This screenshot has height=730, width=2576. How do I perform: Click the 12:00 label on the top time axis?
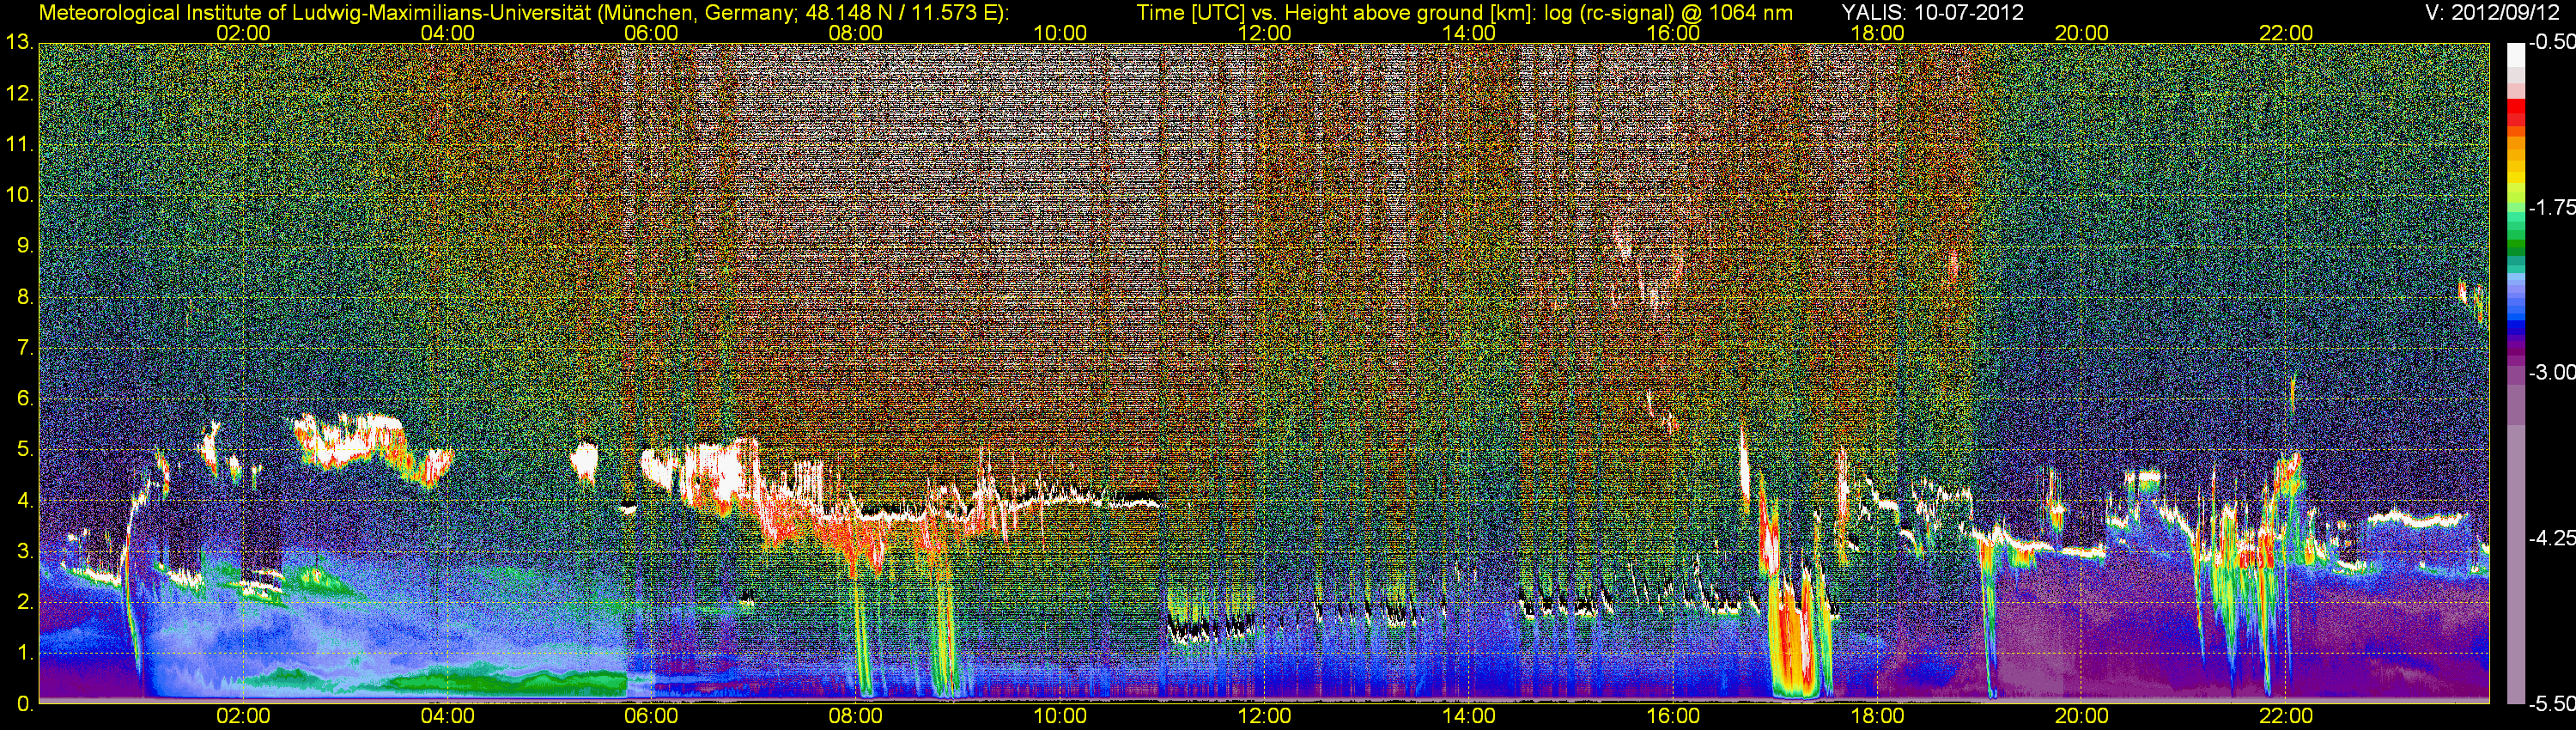[x=1264, y=33]
